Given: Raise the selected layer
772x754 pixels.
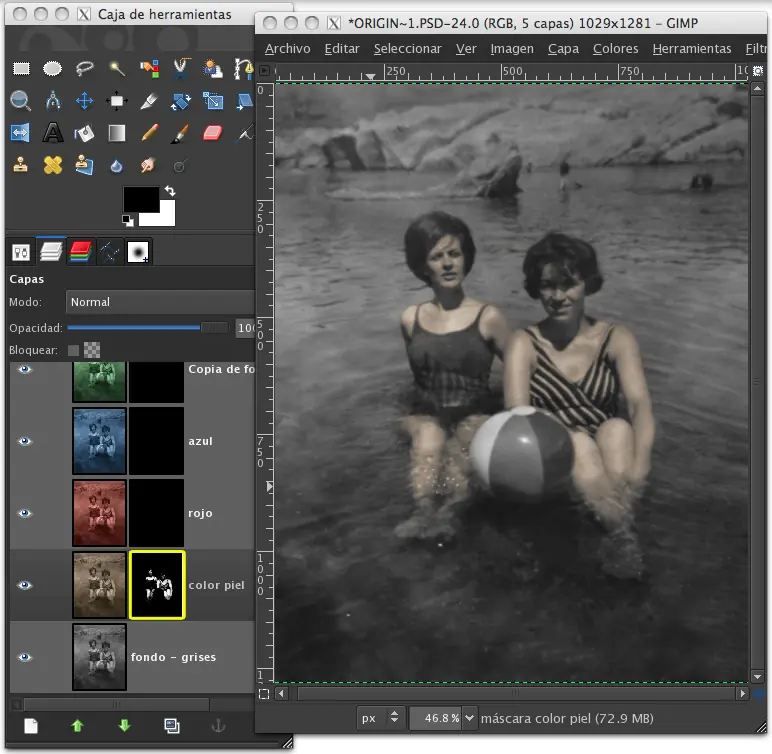Looking at the screenshot, I should (77, 725).
